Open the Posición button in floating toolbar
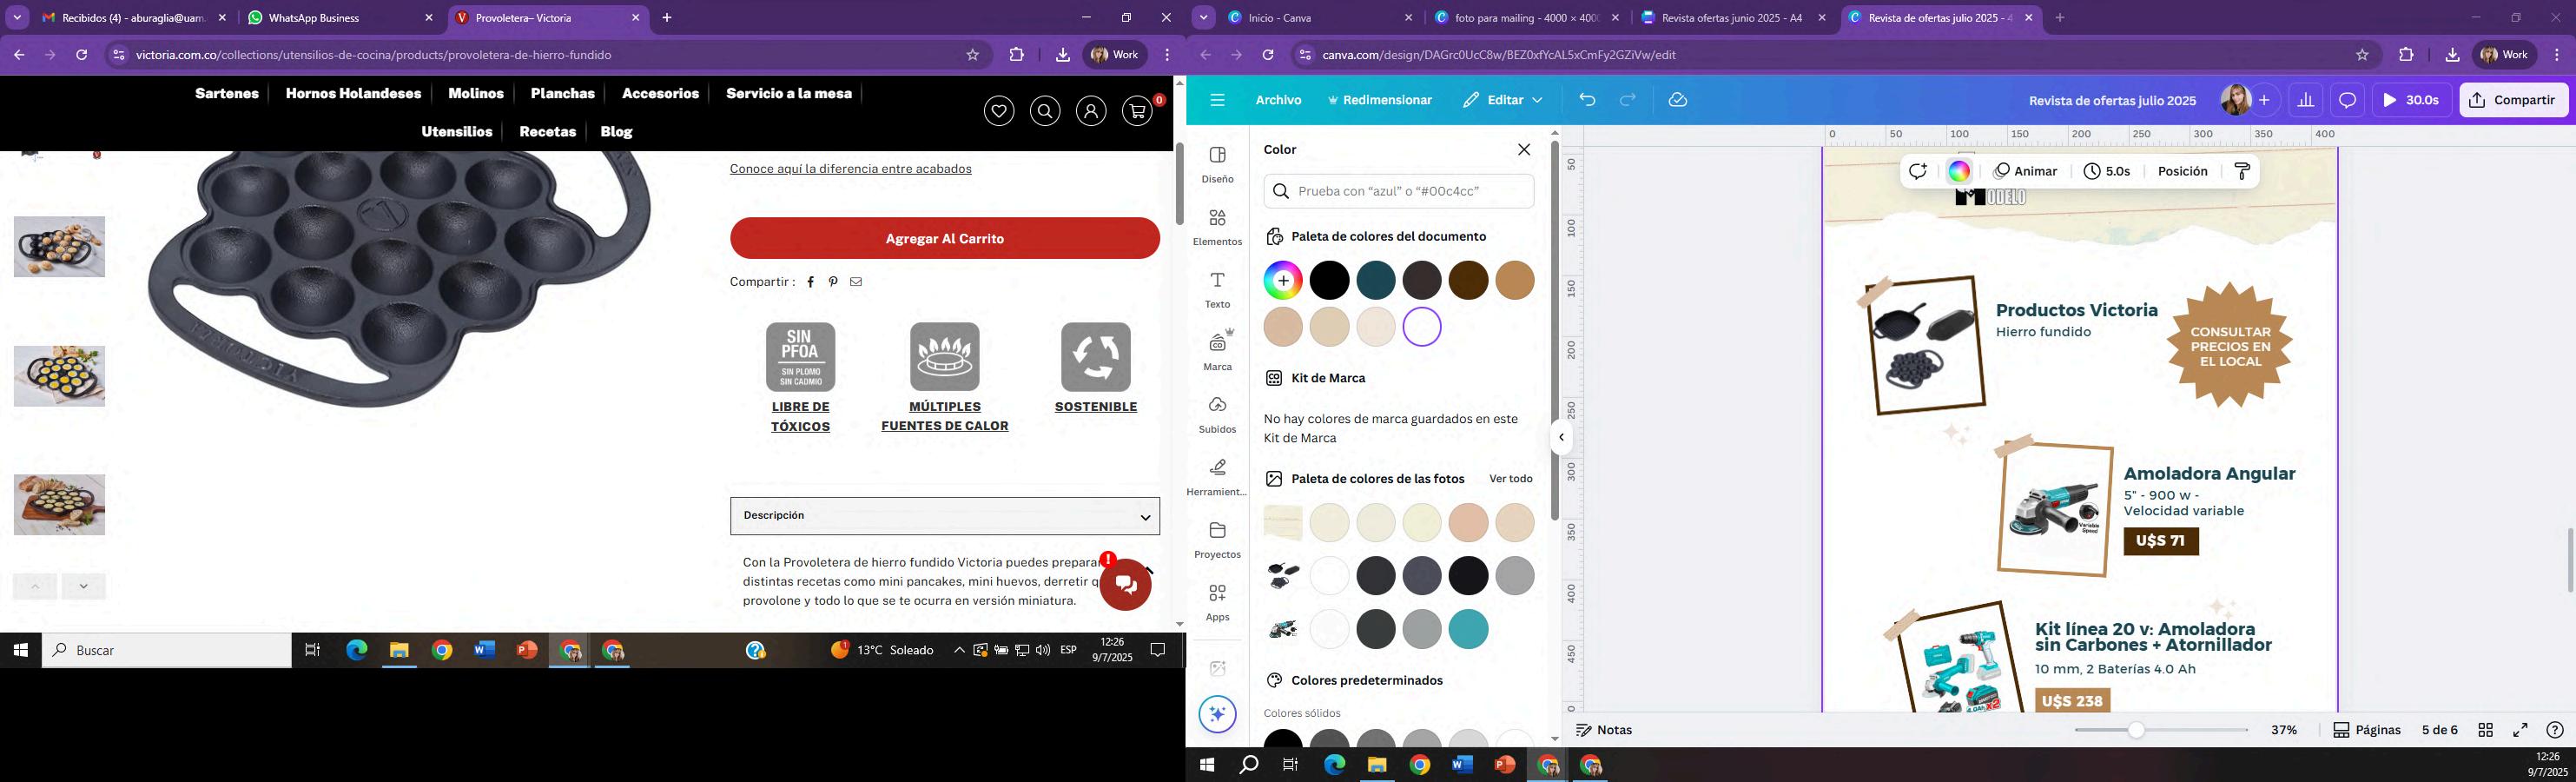 (2182, 172)
